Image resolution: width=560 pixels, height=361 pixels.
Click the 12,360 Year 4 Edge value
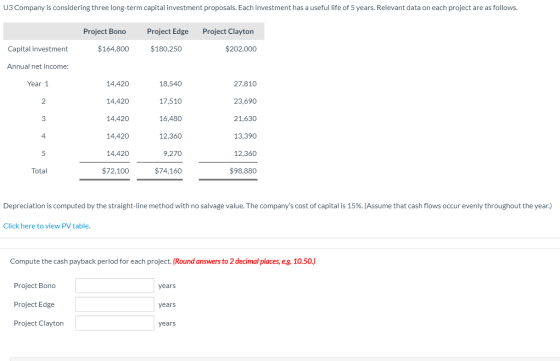click(x=170, y=136)
